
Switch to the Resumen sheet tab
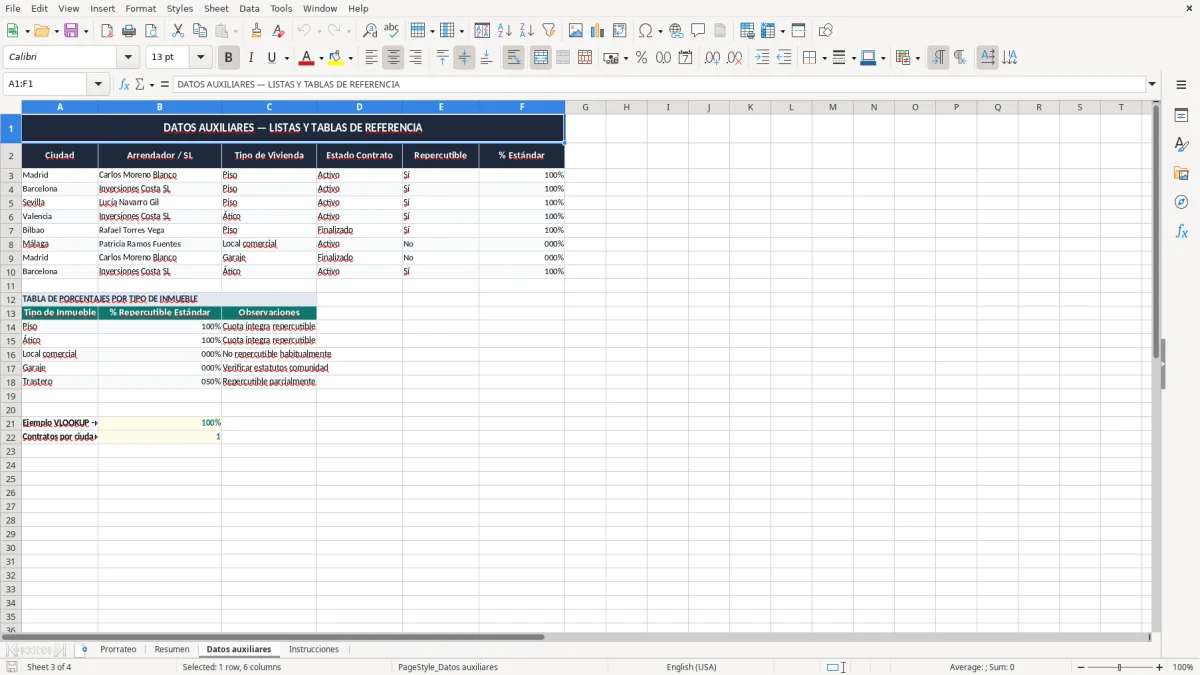pos(172,649)
